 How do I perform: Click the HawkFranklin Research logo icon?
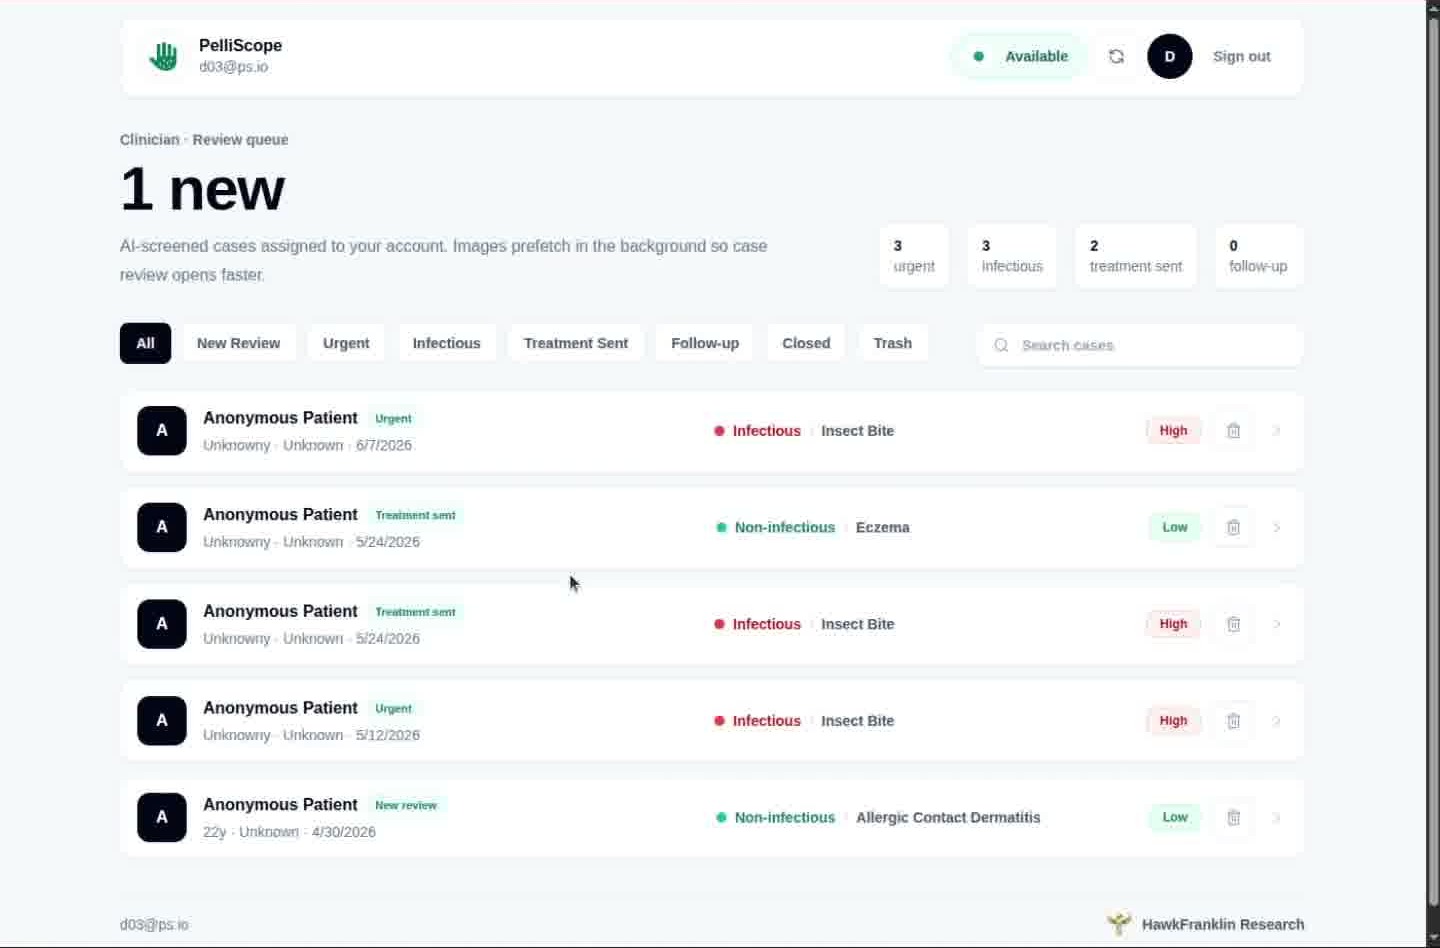pyautogui.click(x=1119, y=924)
